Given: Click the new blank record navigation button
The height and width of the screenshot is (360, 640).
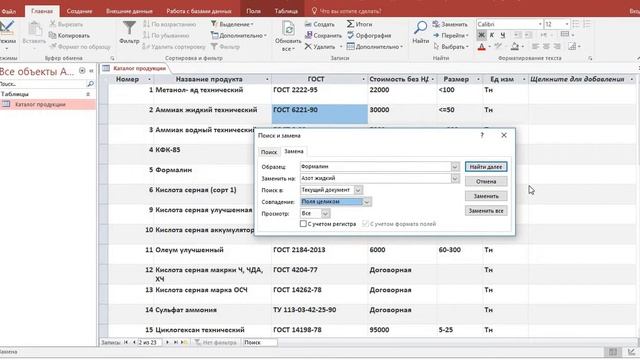Looking at the screenshot, I should pos(184,342).
